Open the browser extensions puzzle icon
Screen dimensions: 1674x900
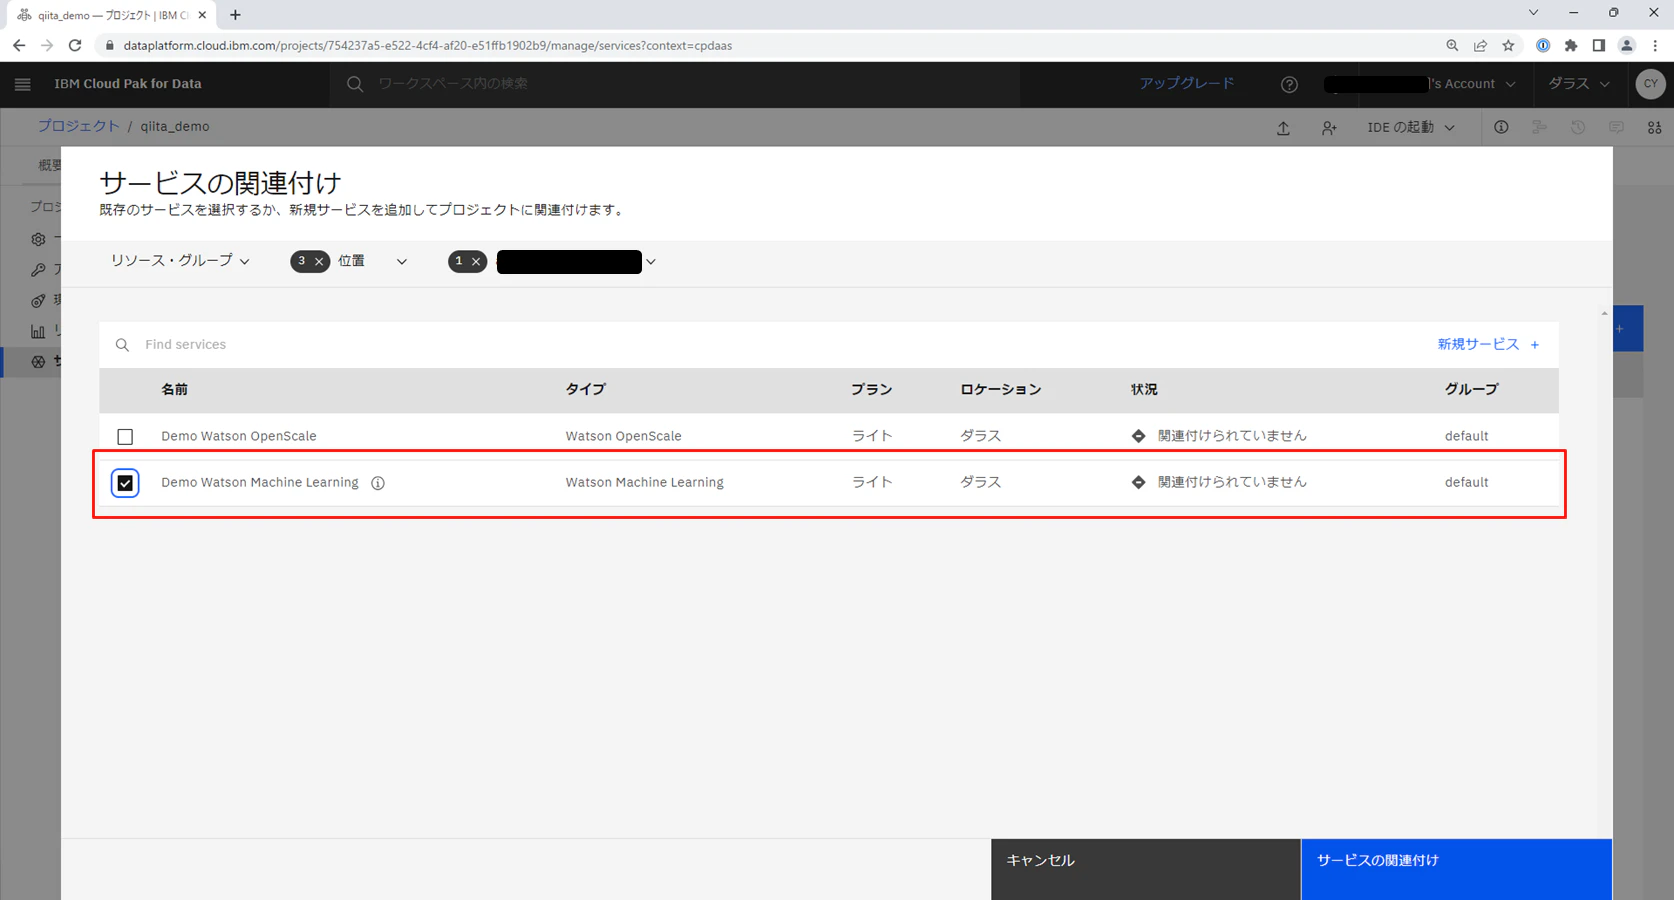pos(1571,45)
